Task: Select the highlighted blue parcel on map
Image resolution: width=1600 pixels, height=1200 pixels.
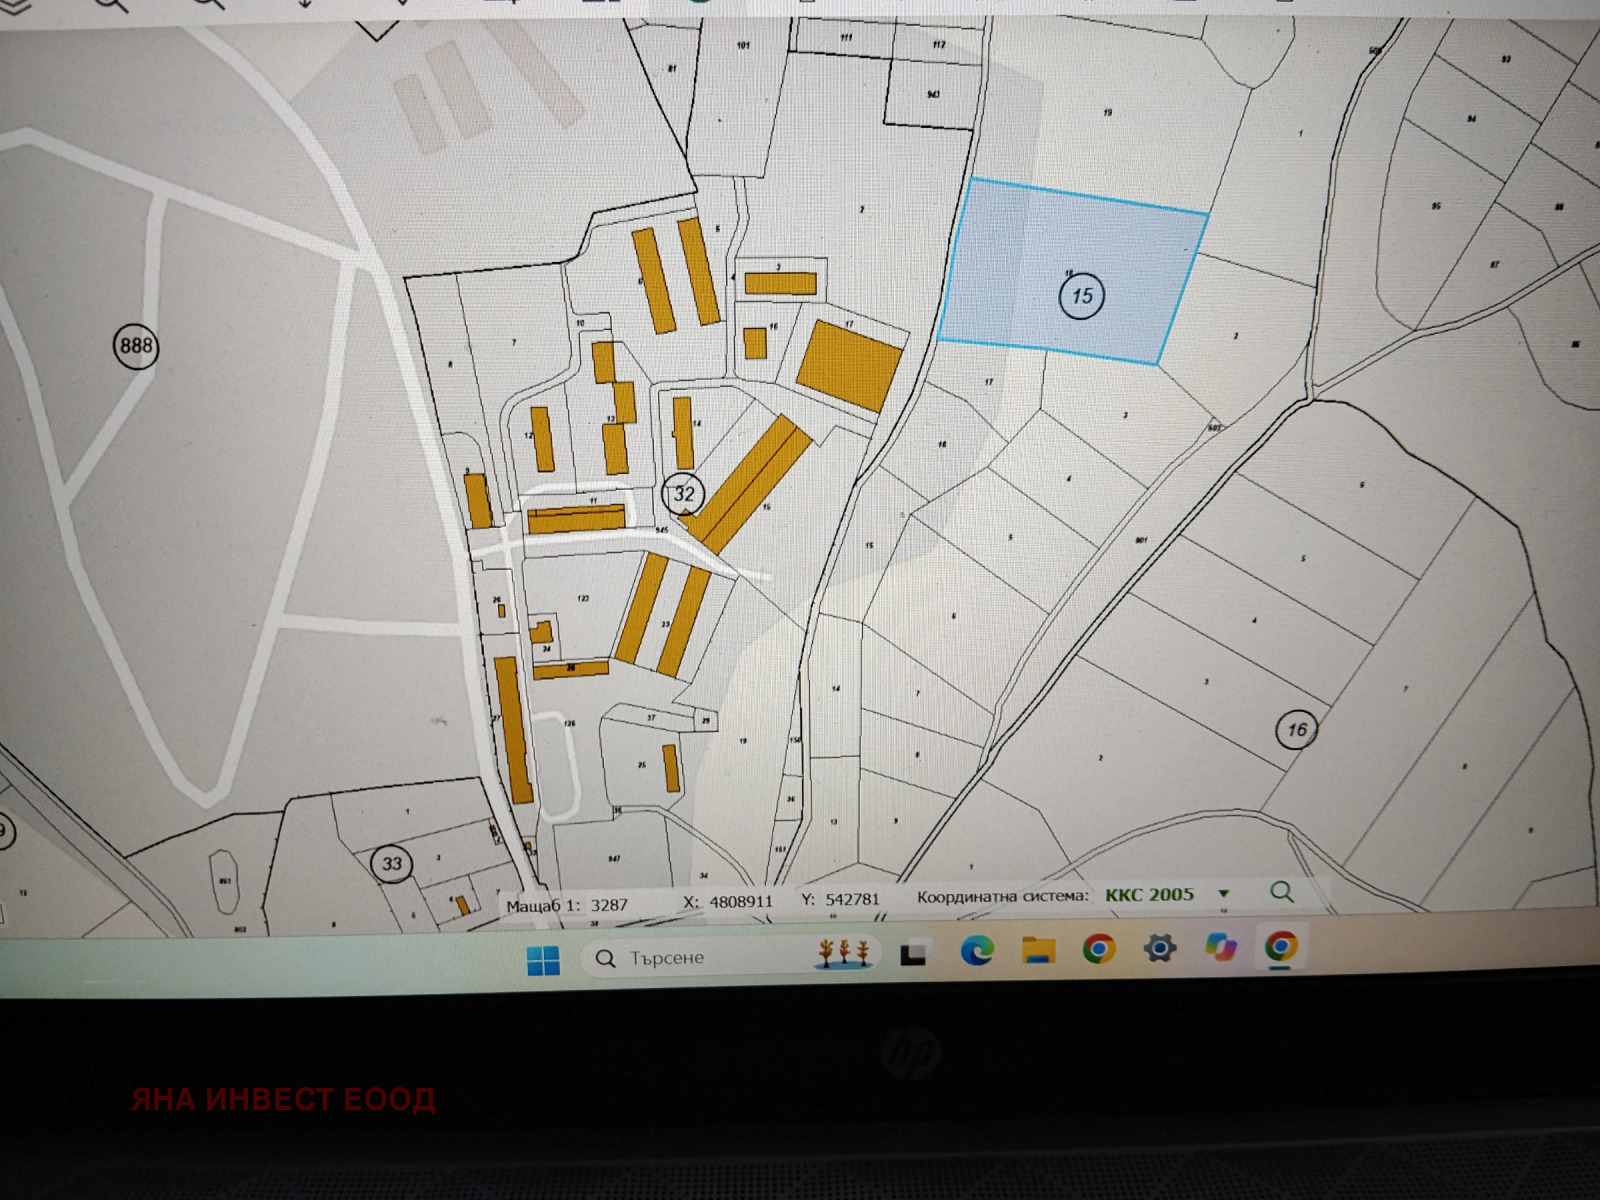Action: coord(1072,270)
